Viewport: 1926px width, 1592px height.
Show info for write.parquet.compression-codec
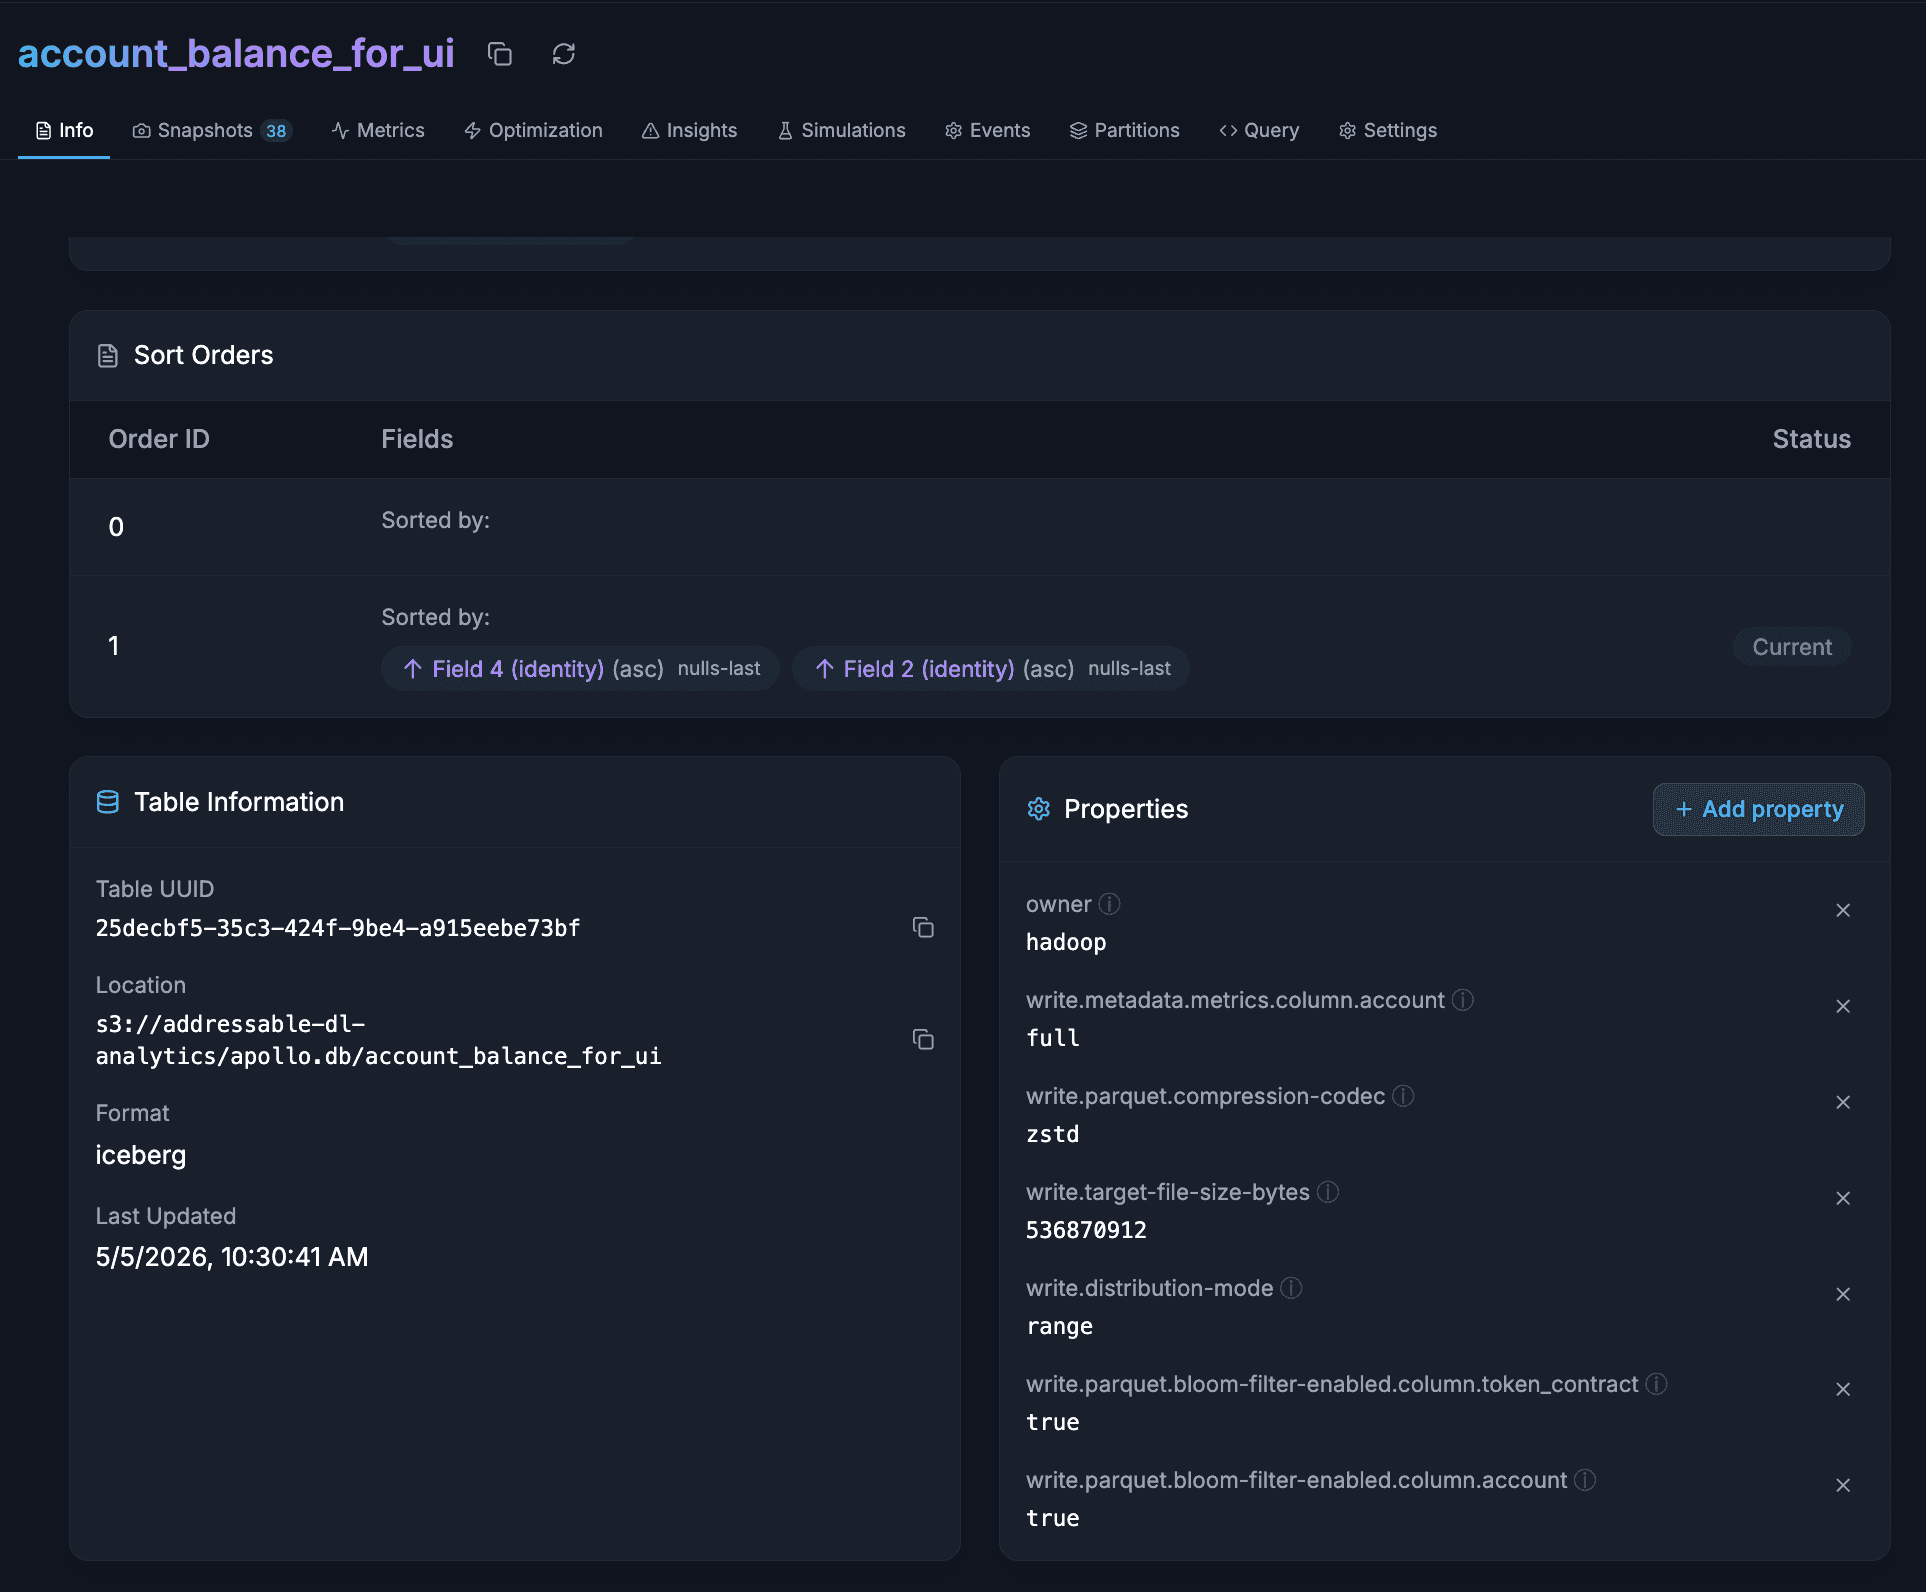coord(1403,1096)
